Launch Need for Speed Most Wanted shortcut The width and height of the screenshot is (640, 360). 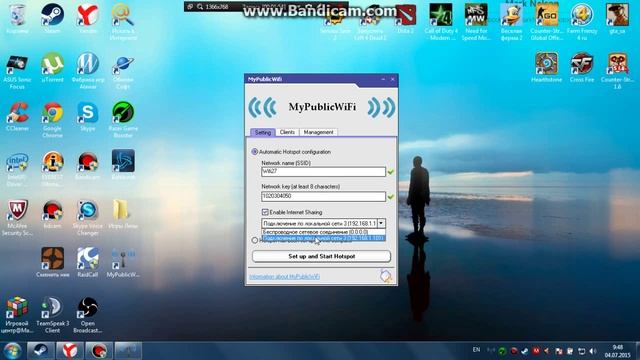[476, 21]
